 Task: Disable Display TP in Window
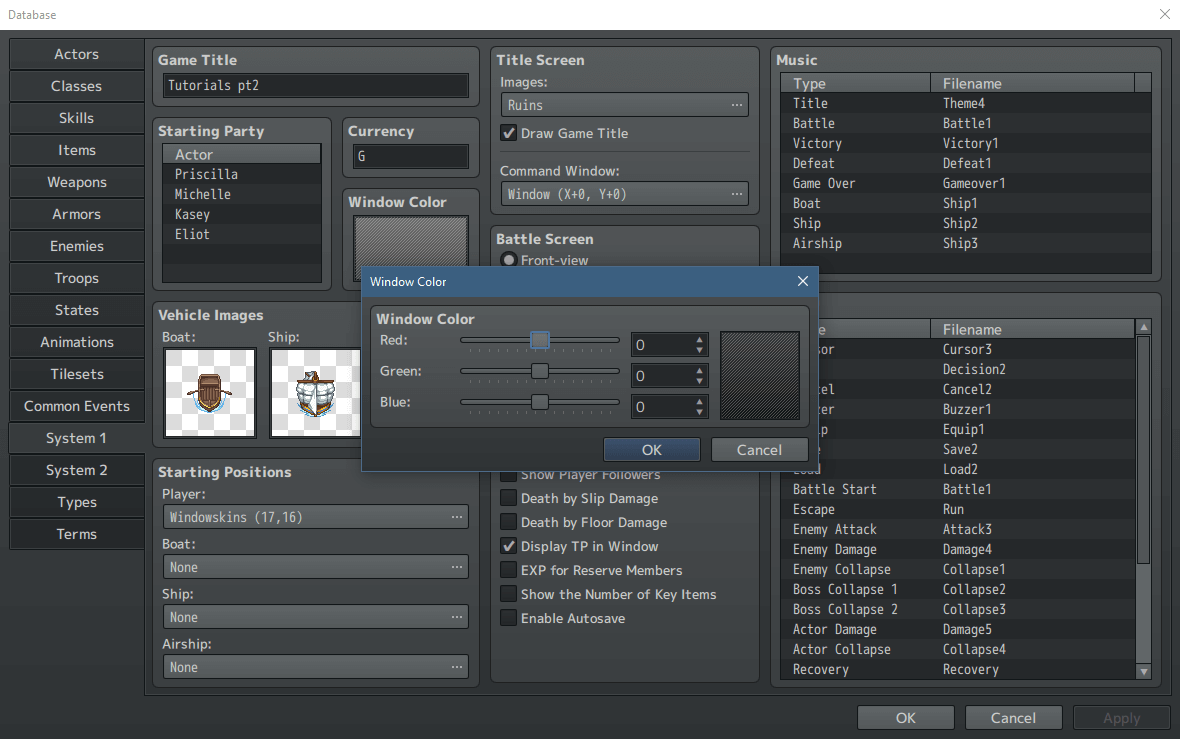508,546
